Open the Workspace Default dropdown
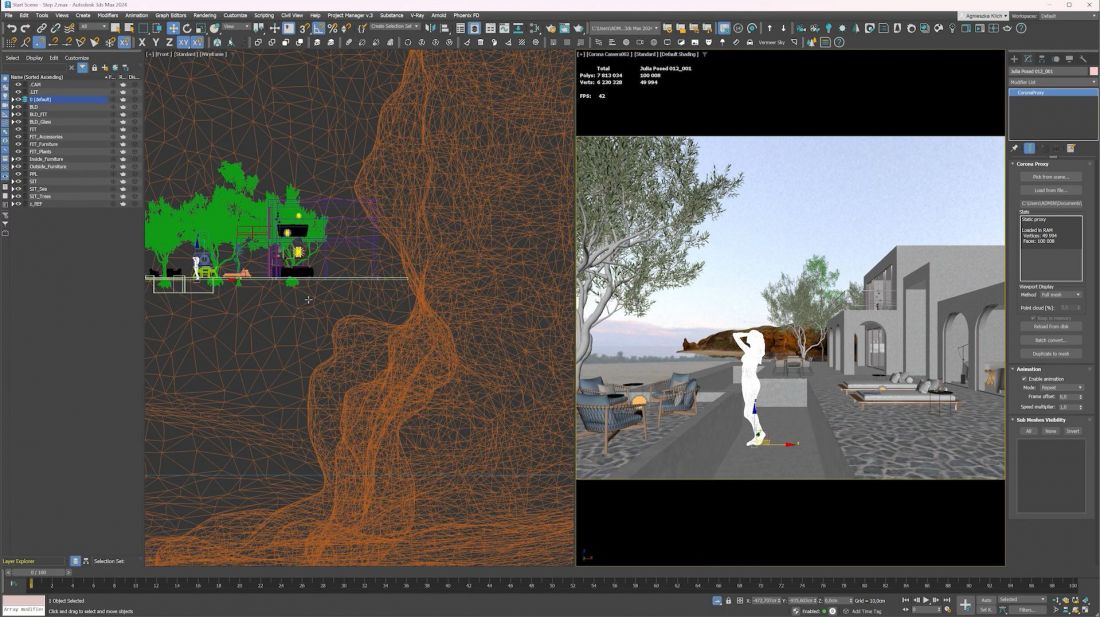 (1068, 15)
